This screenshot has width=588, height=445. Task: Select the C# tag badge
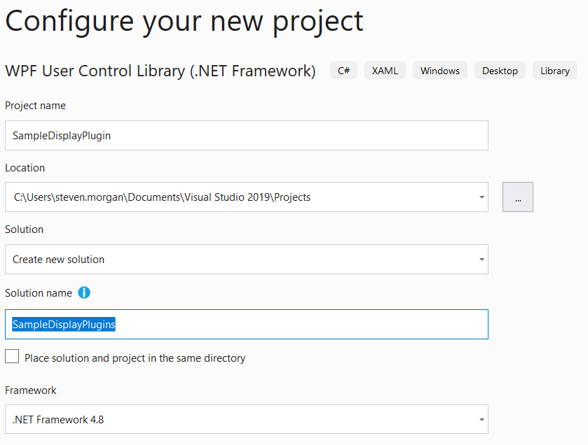point(344,70)
